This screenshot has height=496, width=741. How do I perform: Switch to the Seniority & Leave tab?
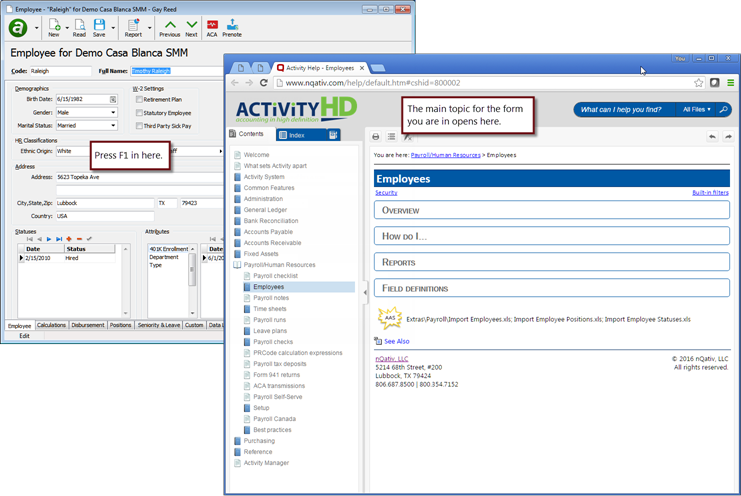158,325
